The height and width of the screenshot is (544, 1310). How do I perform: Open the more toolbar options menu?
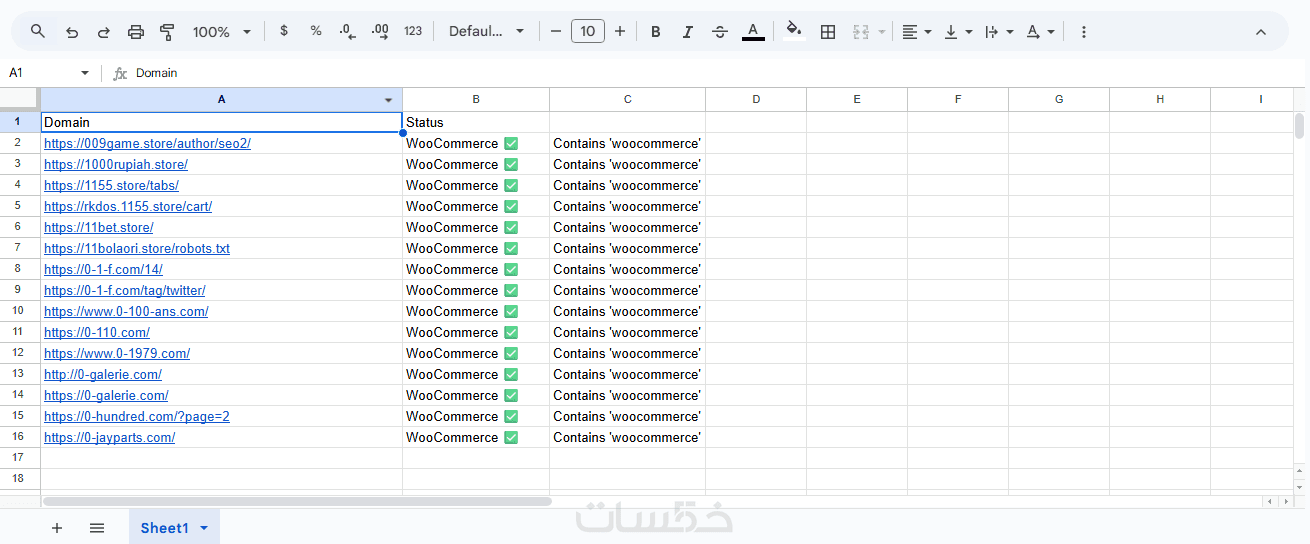[x=1084, y=31]
